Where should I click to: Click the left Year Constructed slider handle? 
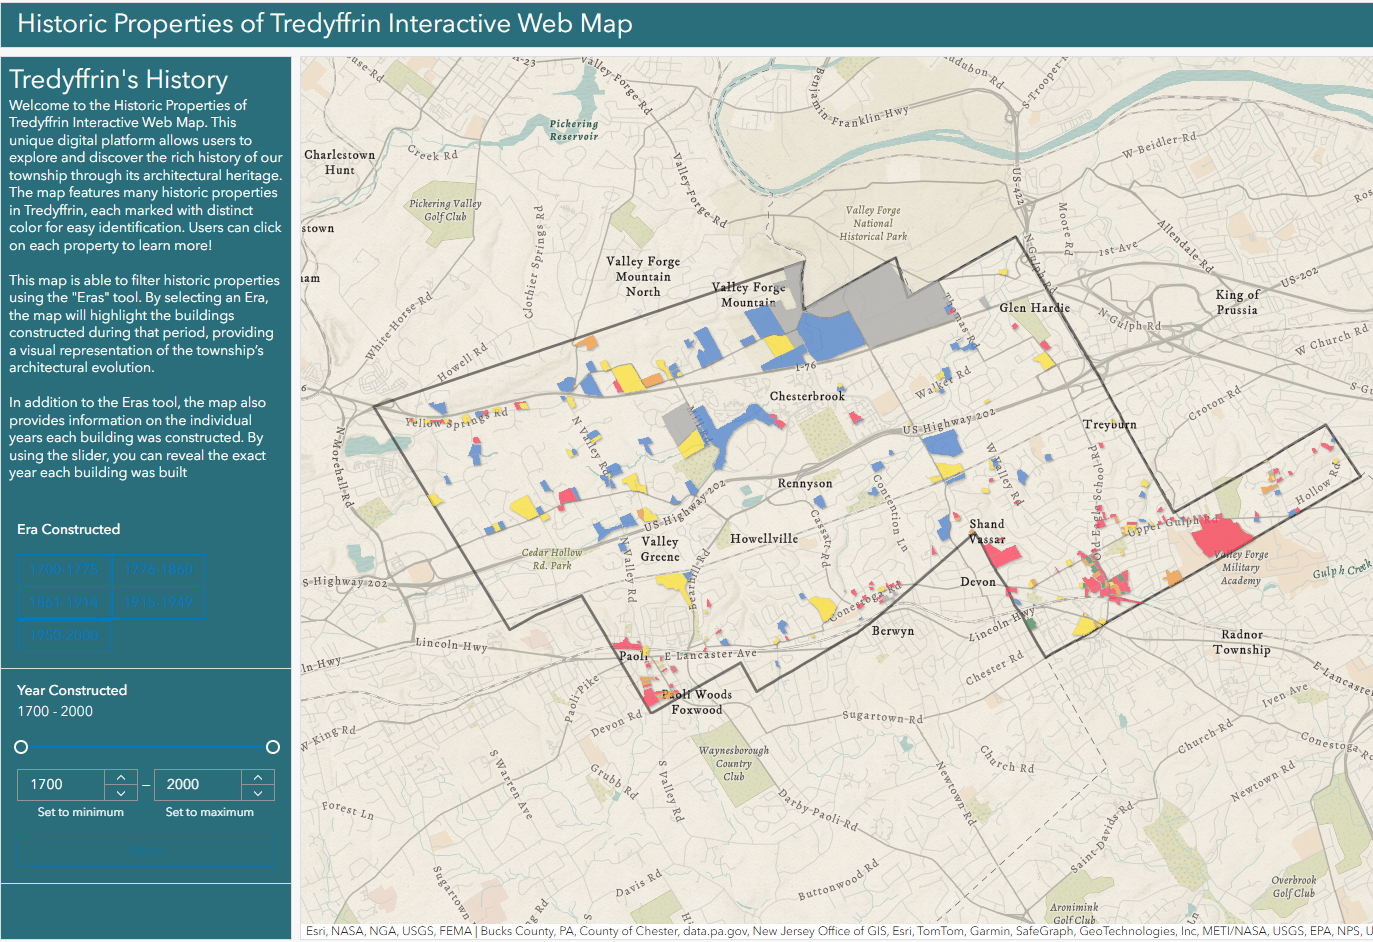(x=20, y=747)
